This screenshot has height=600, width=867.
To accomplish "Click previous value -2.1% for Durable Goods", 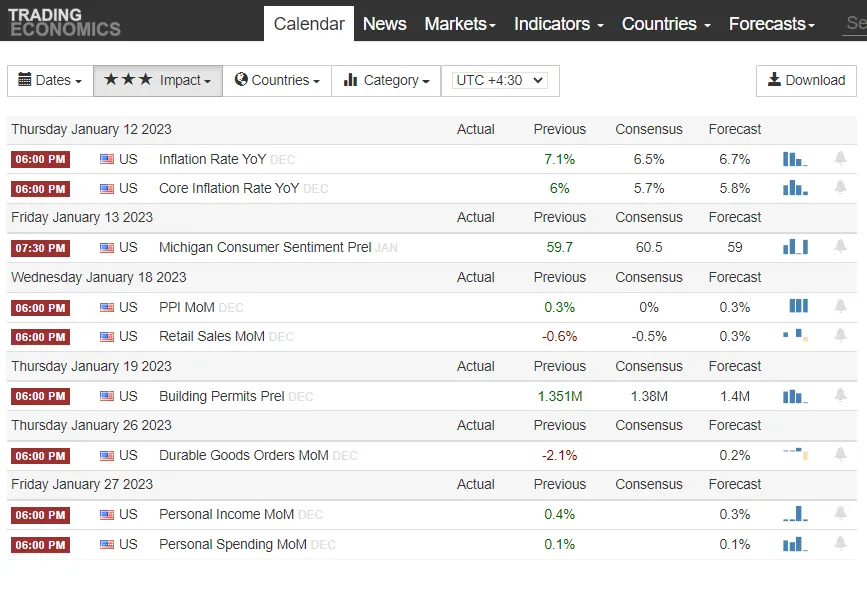I will pyautogui.click(x=560, y=455).
